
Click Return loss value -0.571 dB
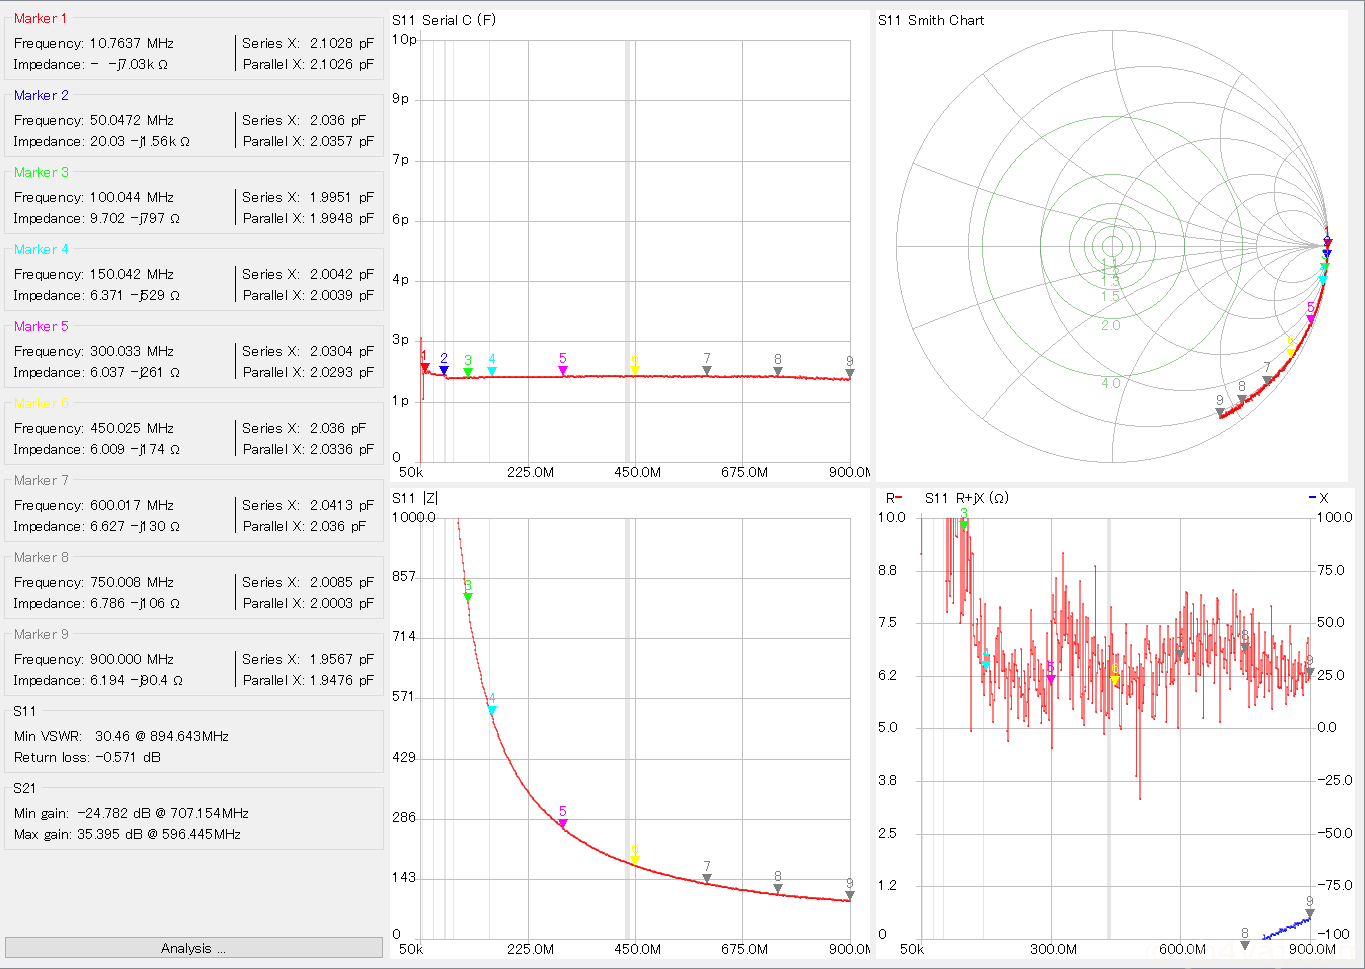(127, 757)
